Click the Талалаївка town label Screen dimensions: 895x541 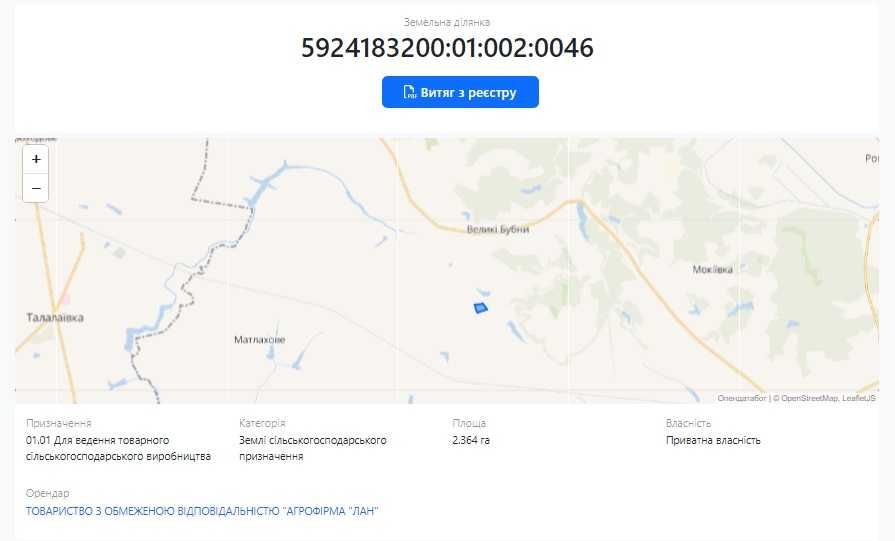pyautogui.click(x=55, y=317)
